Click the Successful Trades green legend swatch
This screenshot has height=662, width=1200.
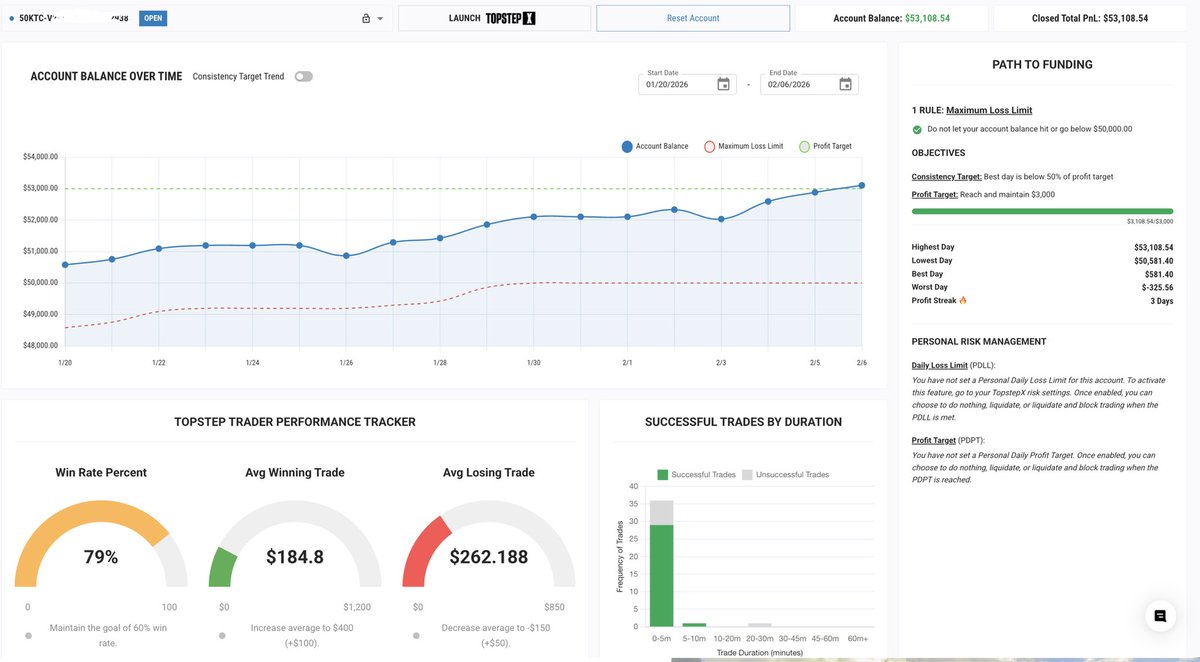click(662, 474)
